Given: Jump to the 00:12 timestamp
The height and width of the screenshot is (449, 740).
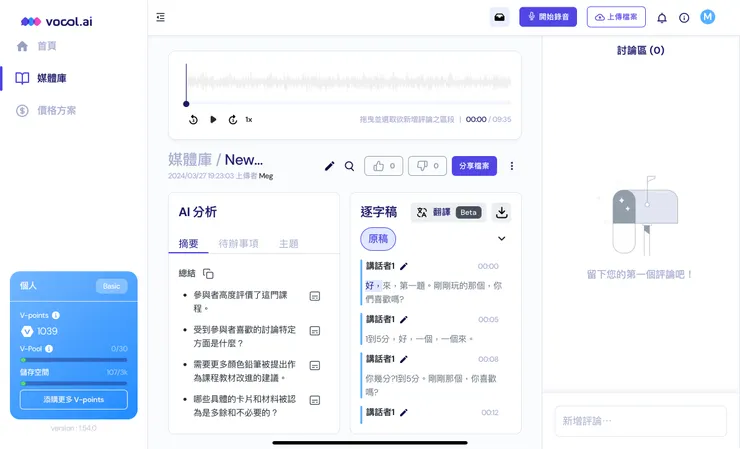Looking at the screenshot, I should pyautogui.click(x=490, y=413).
